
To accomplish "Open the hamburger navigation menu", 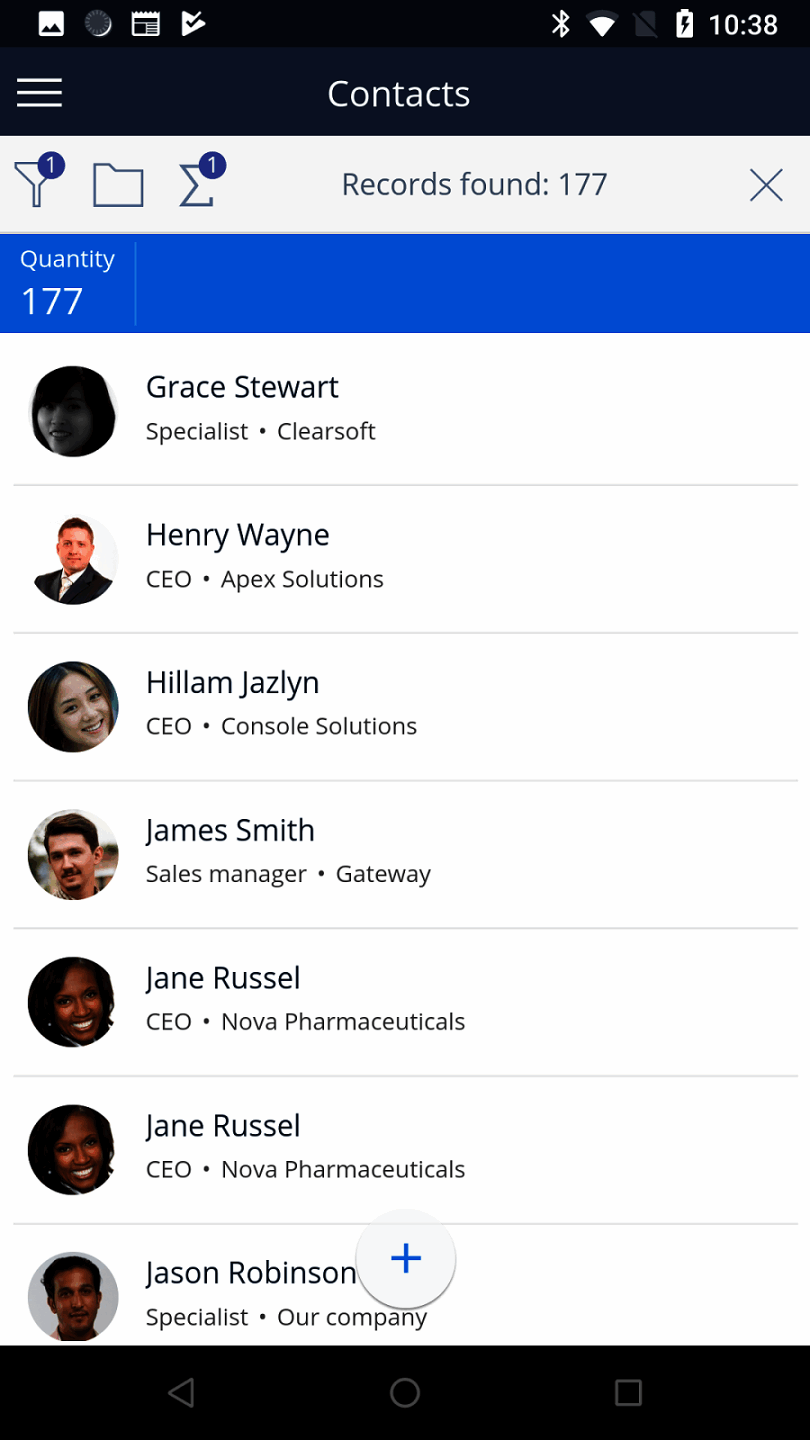I will [x=40, y=93].
